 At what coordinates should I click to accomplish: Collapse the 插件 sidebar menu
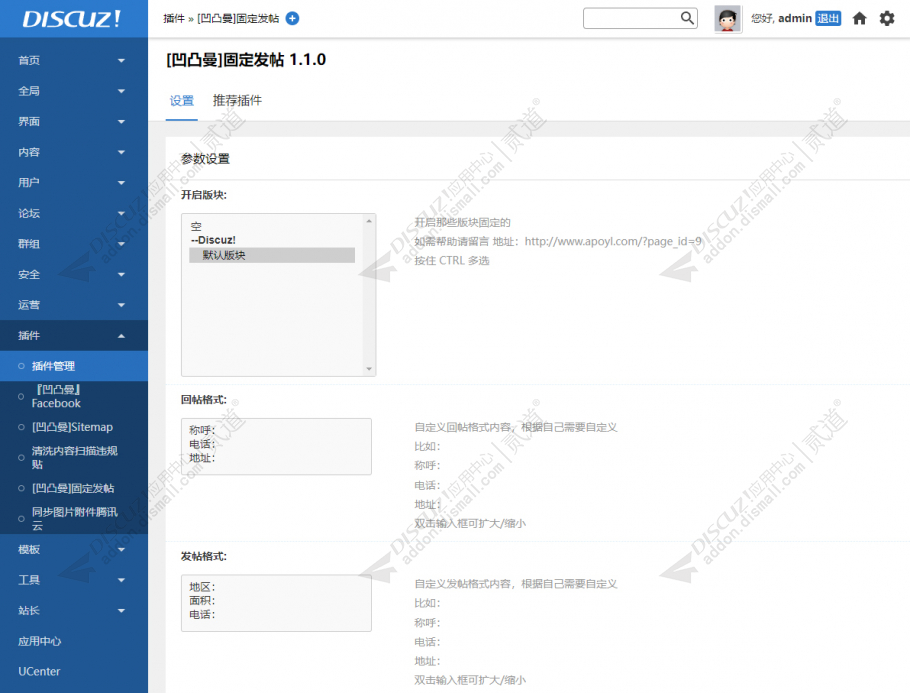pos(74,335)
